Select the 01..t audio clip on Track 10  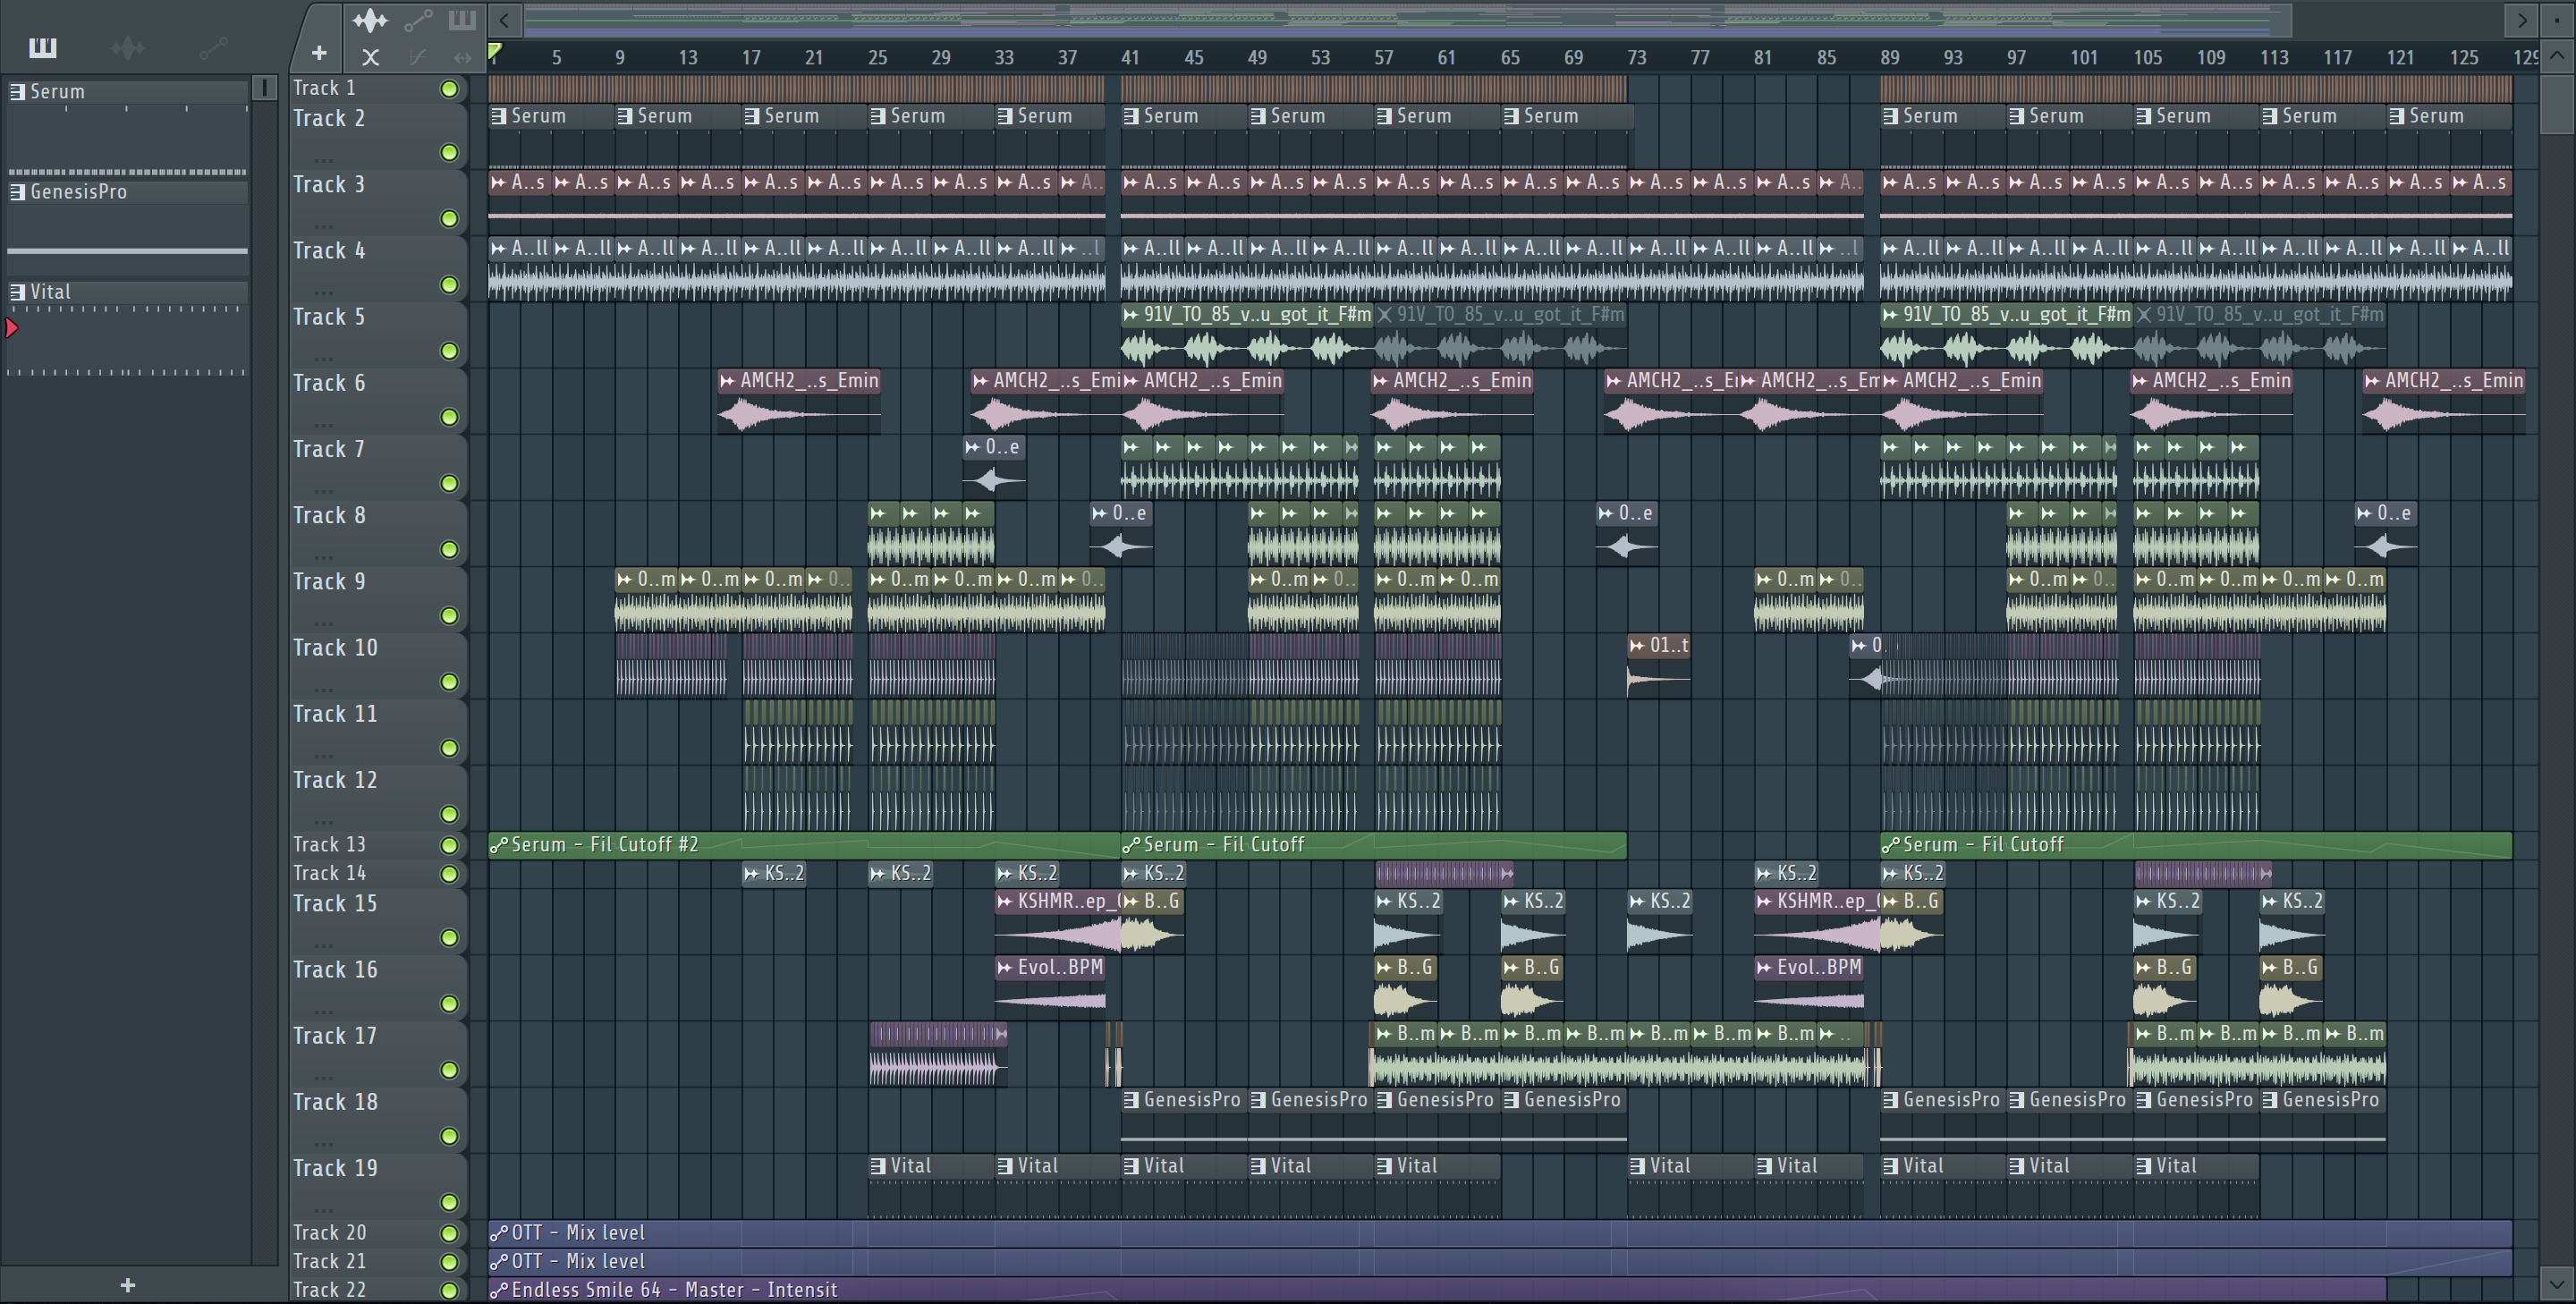[1659, 665]
